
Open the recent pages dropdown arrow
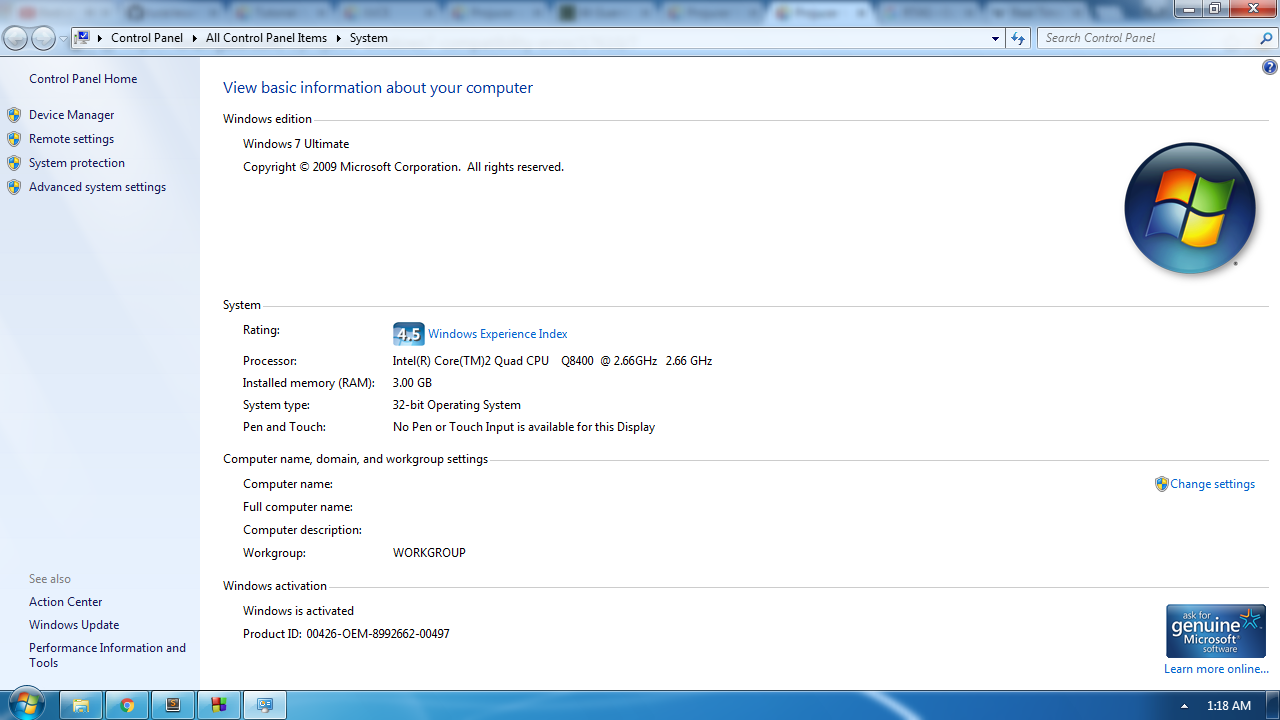tap(63, 39)
